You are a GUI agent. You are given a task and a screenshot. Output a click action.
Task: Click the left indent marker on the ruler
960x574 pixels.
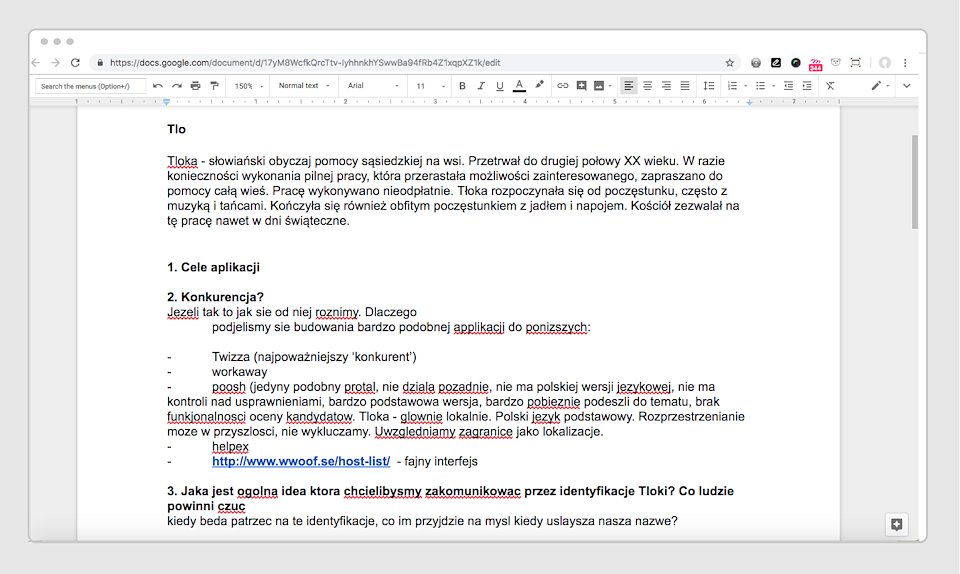tap(166, 102)
